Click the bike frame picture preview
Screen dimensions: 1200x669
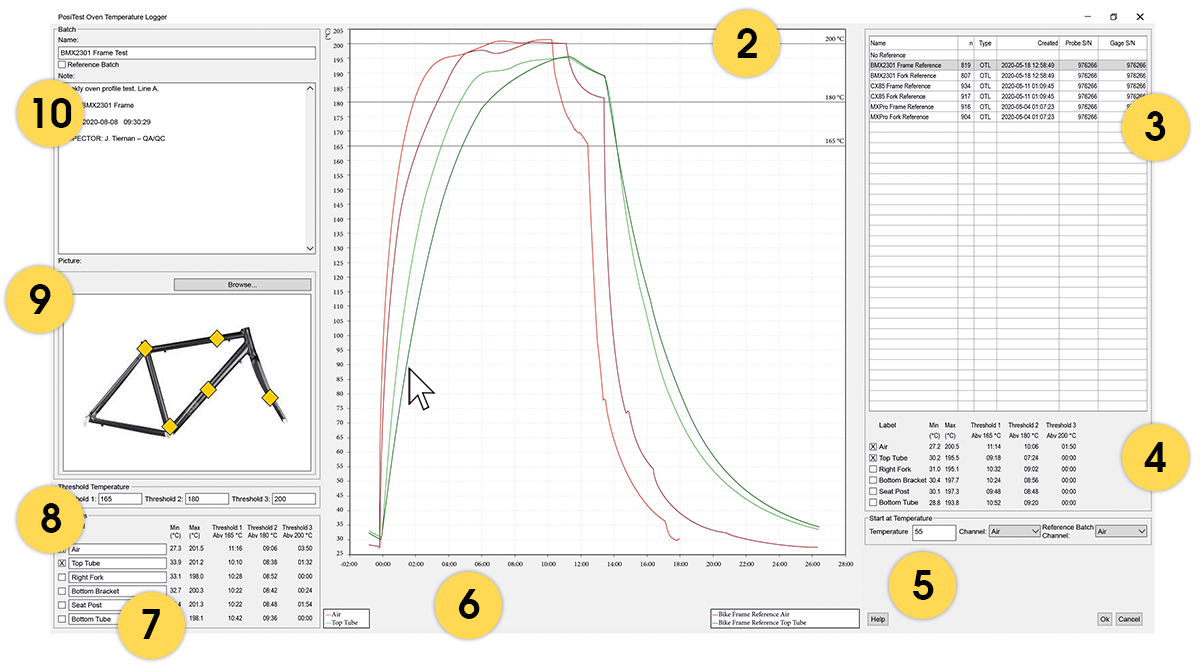tap(187, 382)
